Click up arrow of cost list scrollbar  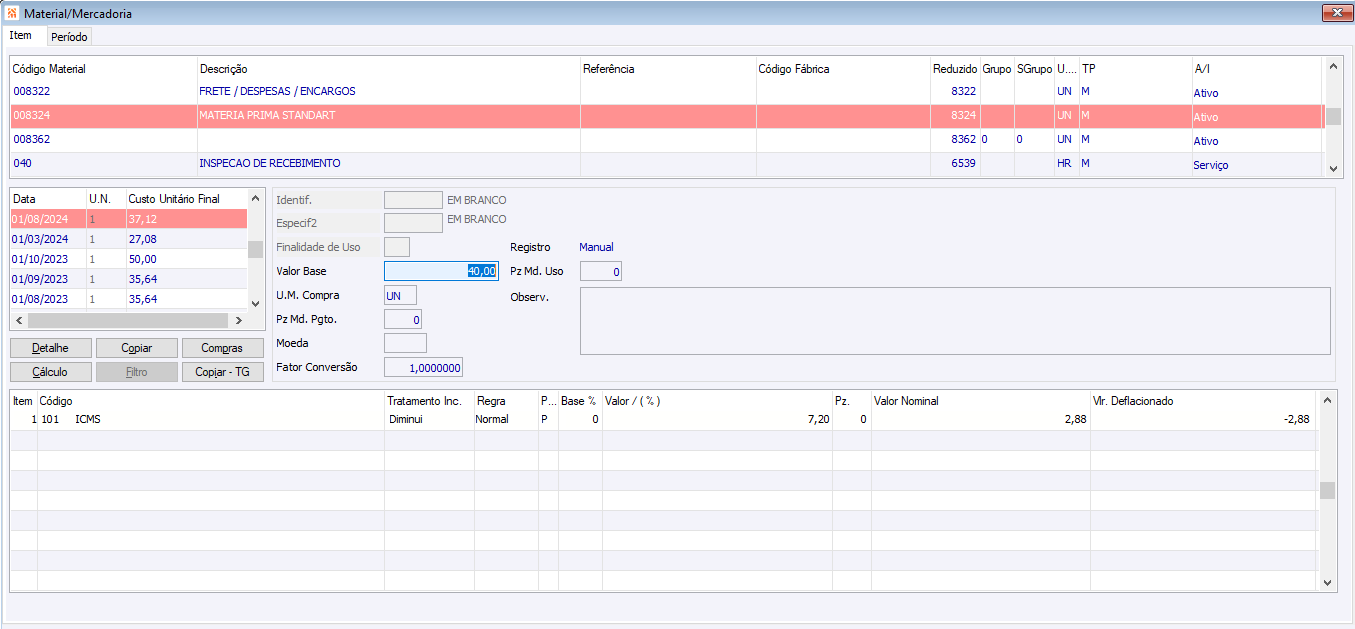[x=255, y=198]
